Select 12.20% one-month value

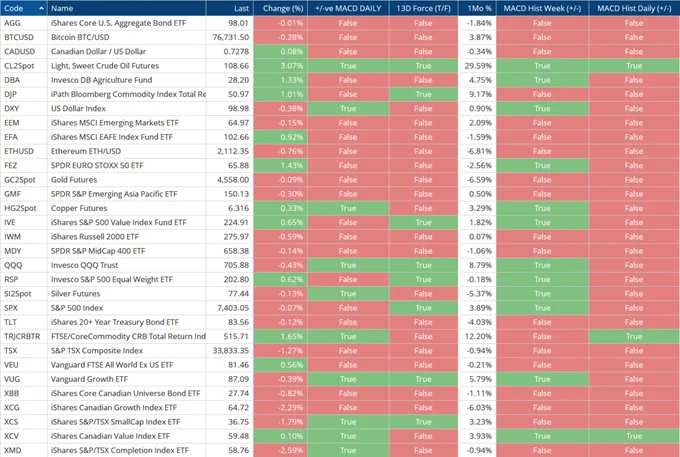[477, 336]
